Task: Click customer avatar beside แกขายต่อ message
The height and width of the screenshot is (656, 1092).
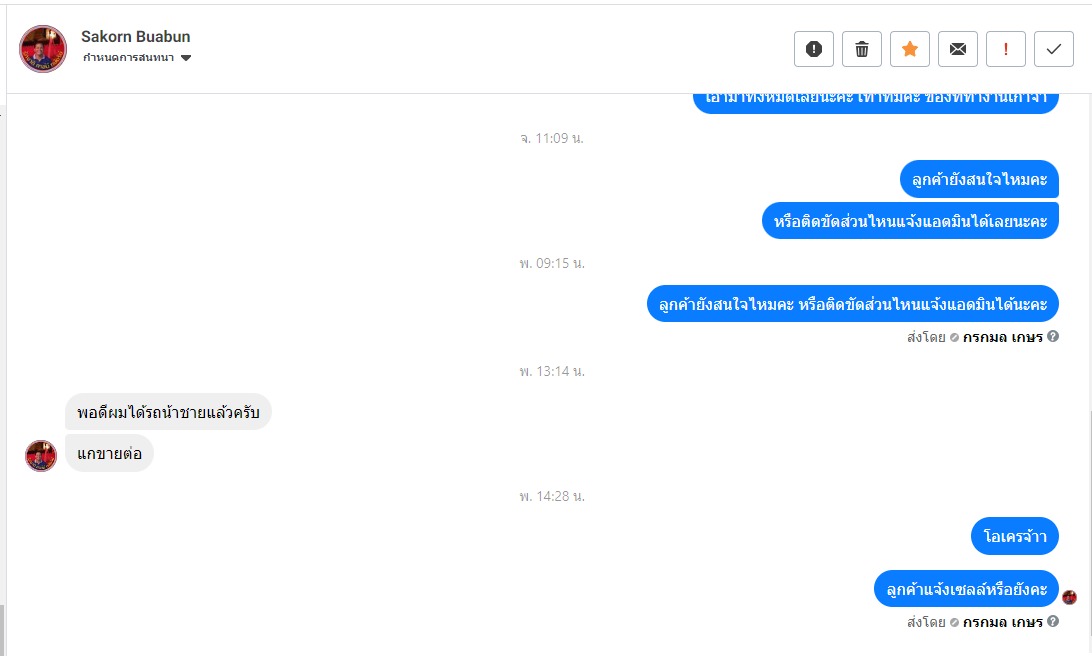Action: click(41, 455)
